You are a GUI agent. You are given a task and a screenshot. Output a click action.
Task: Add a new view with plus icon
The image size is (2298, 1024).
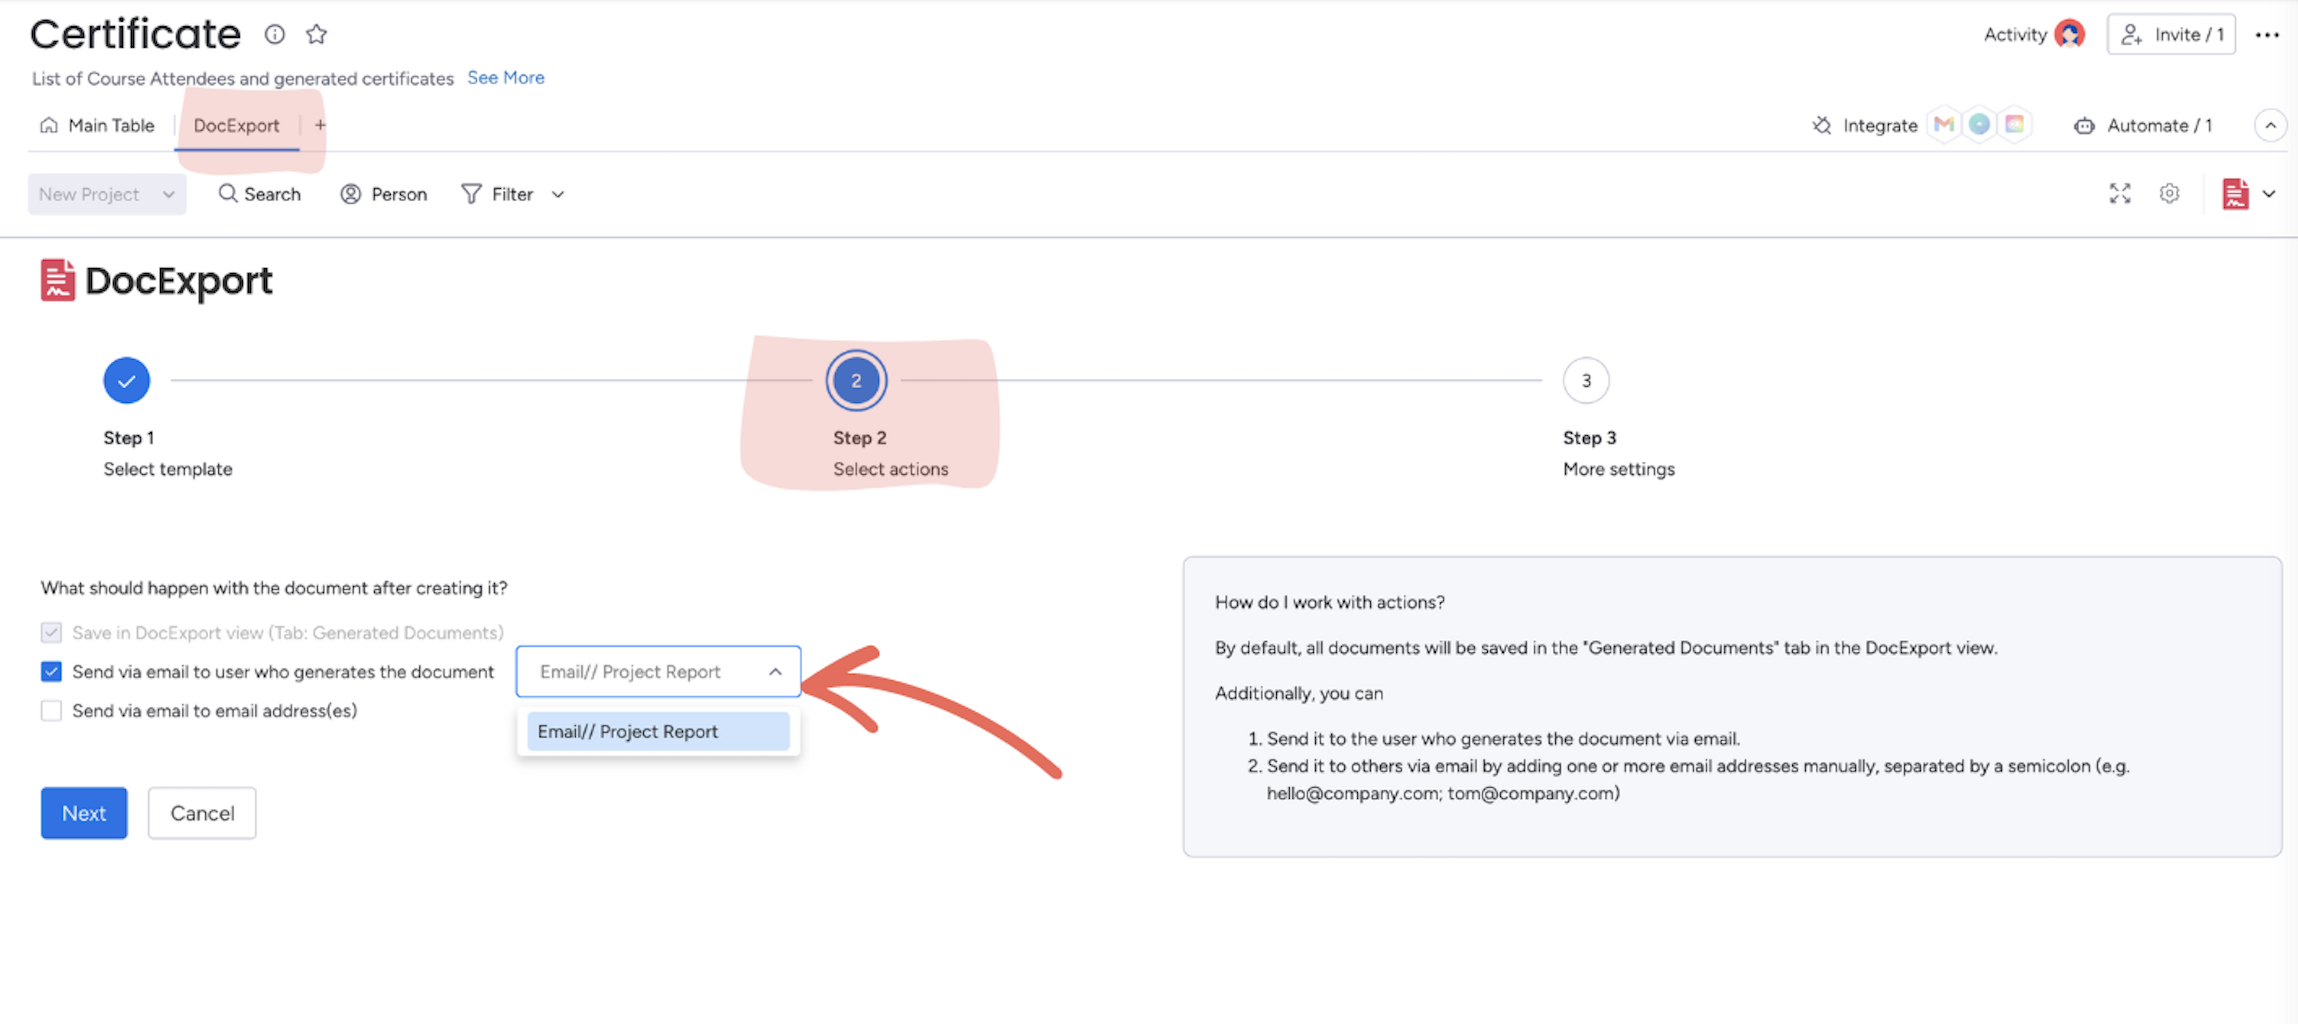tap(320, 125)
